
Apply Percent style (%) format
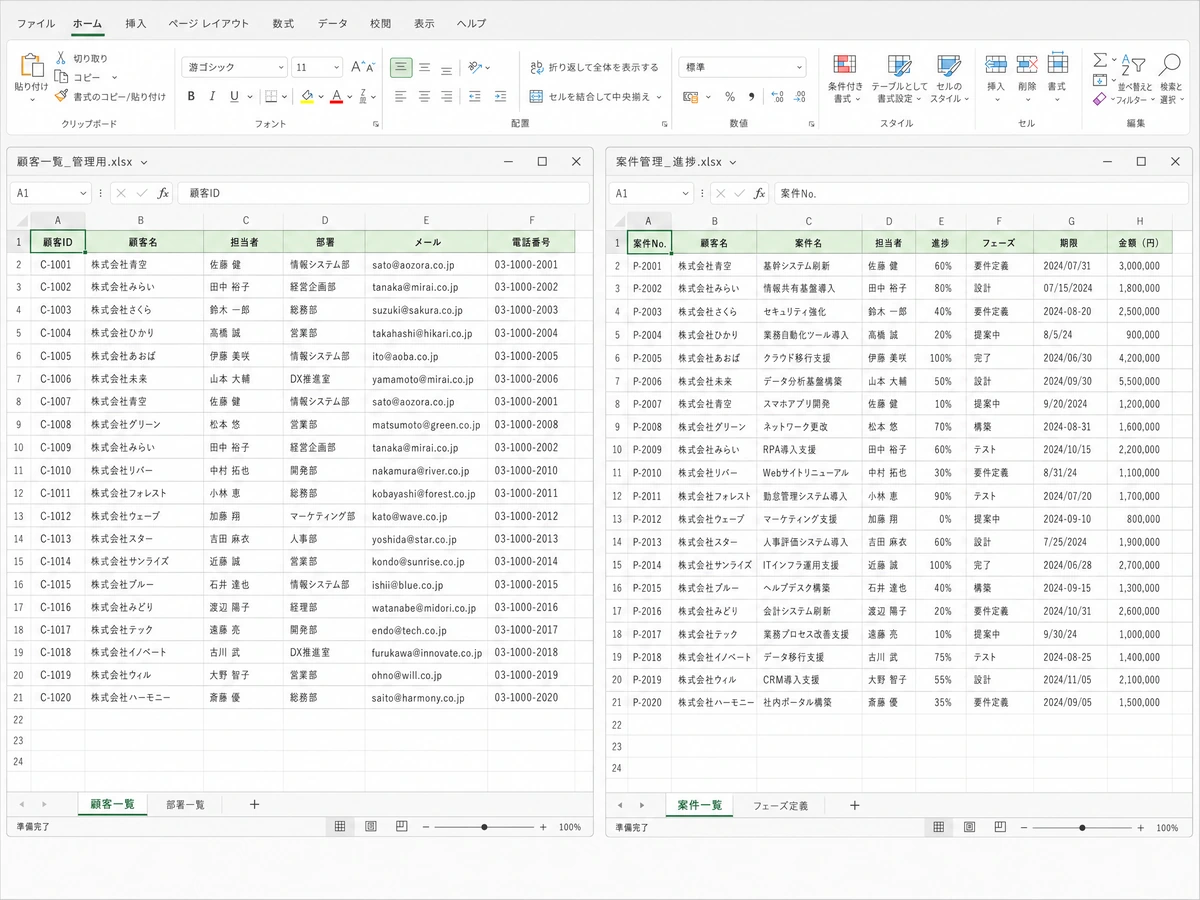(729, 96)
